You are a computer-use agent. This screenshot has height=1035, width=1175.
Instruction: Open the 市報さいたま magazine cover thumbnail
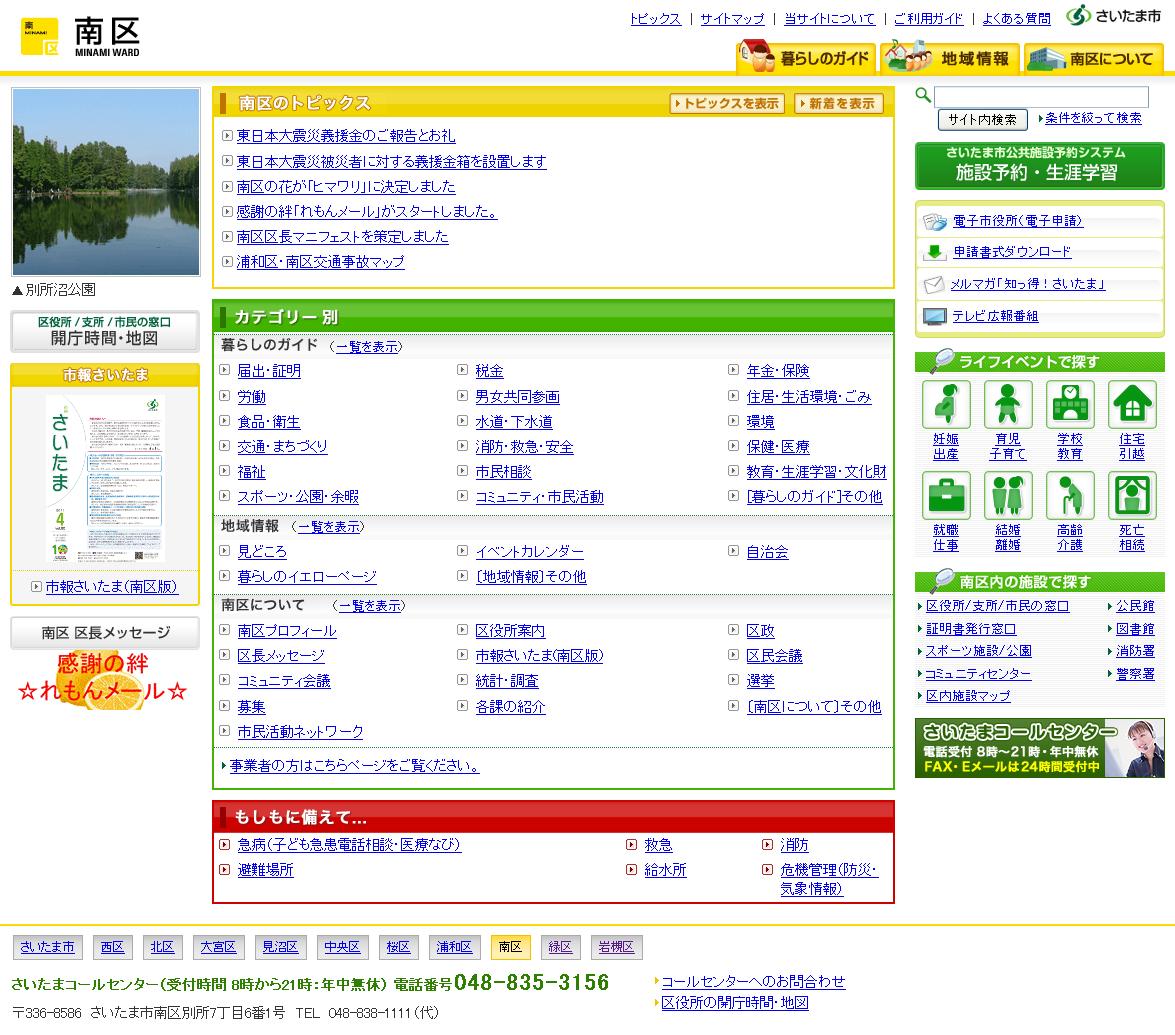coord(106,478)
